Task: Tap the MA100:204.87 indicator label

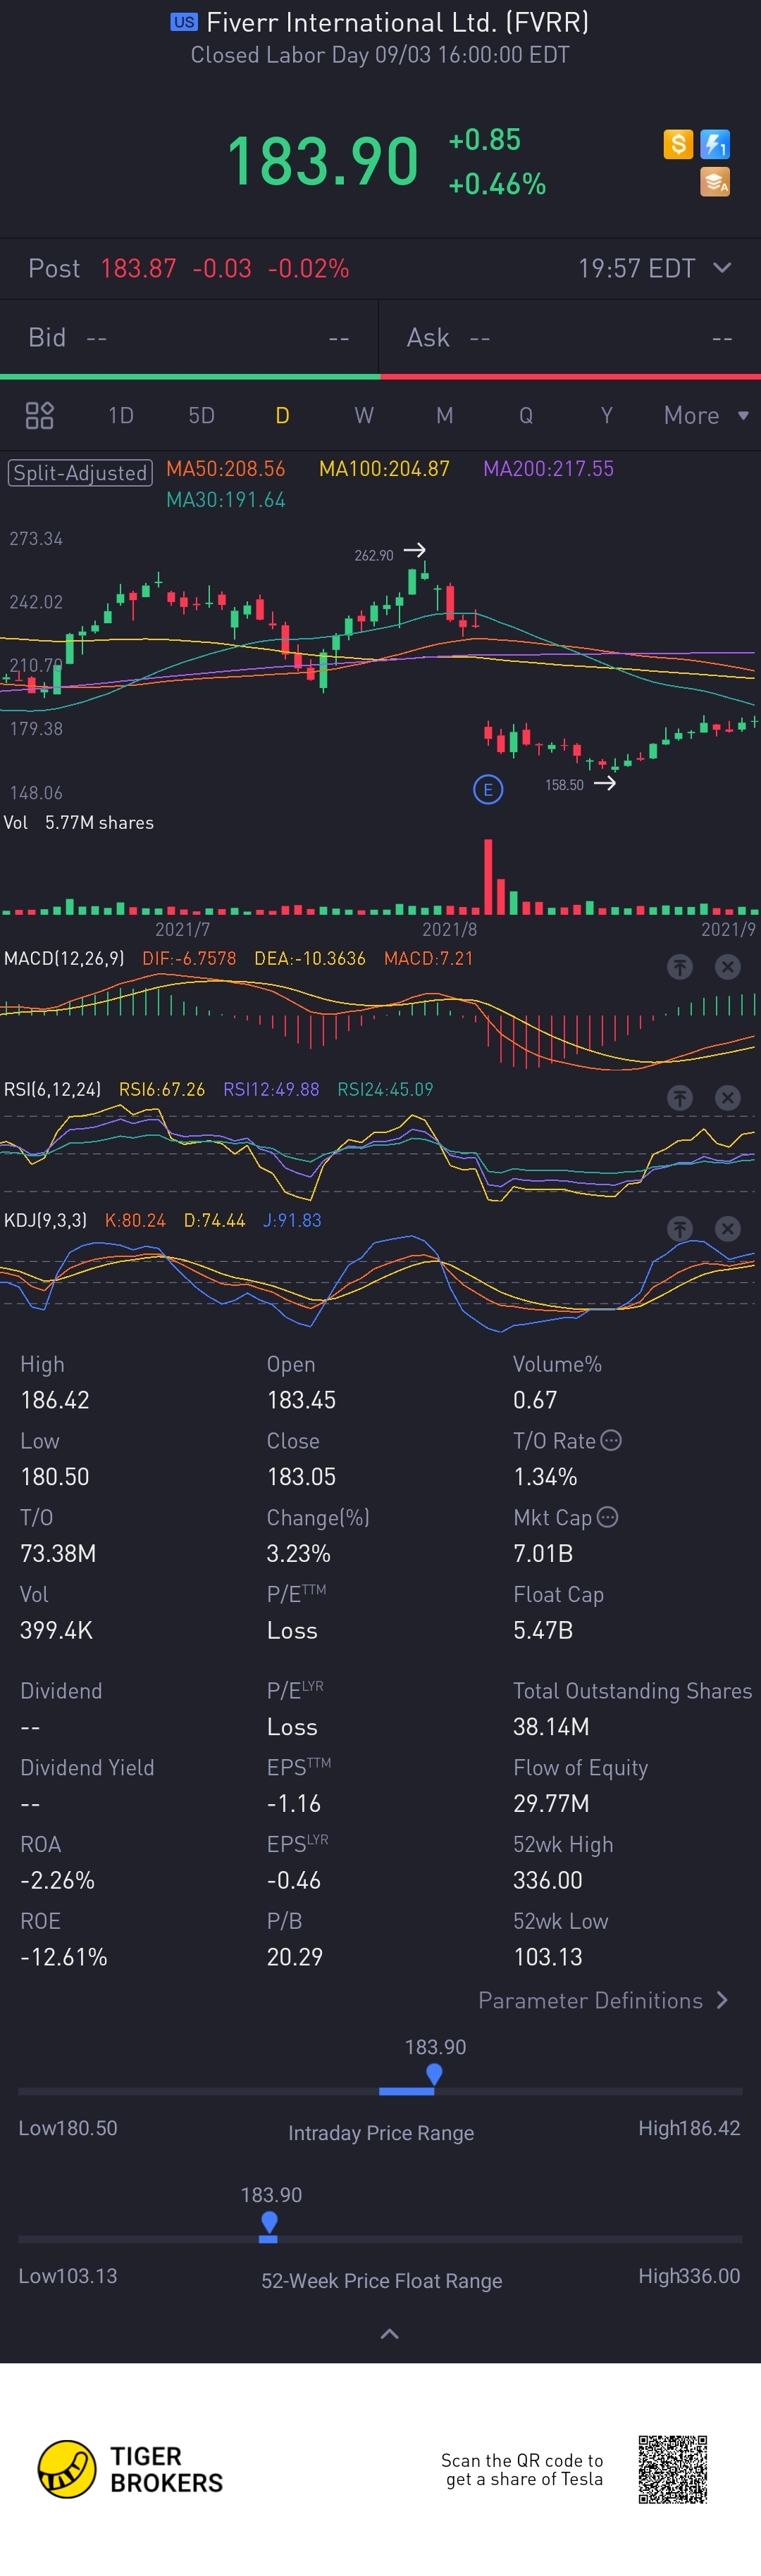Action: pyautogui.click(x=384, y=468)
